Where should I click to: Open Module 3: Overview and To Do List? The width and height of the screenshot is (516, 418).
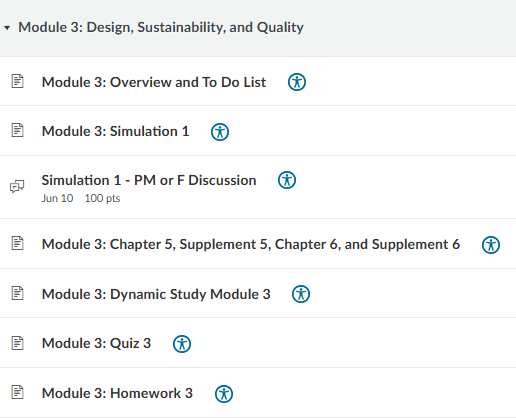[154, 82]
